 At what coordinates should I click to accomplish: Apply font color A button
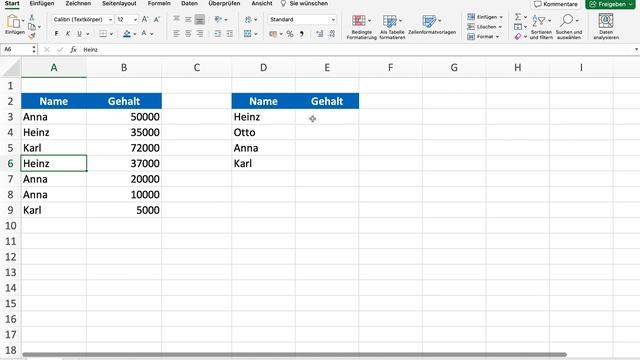[144, 33]
